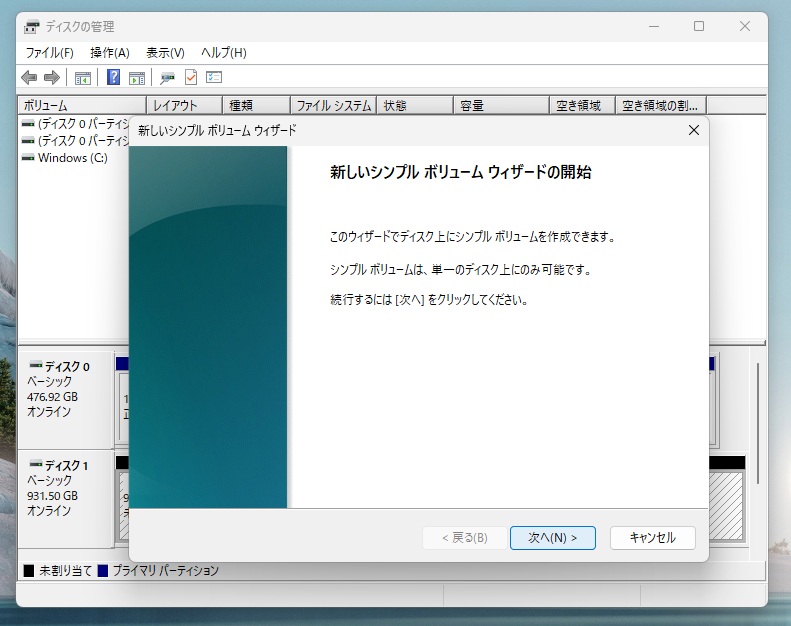Screen dimensions: 791x626
Task: Click the connect drive toolbar icon
Action: tap(167, 78)
